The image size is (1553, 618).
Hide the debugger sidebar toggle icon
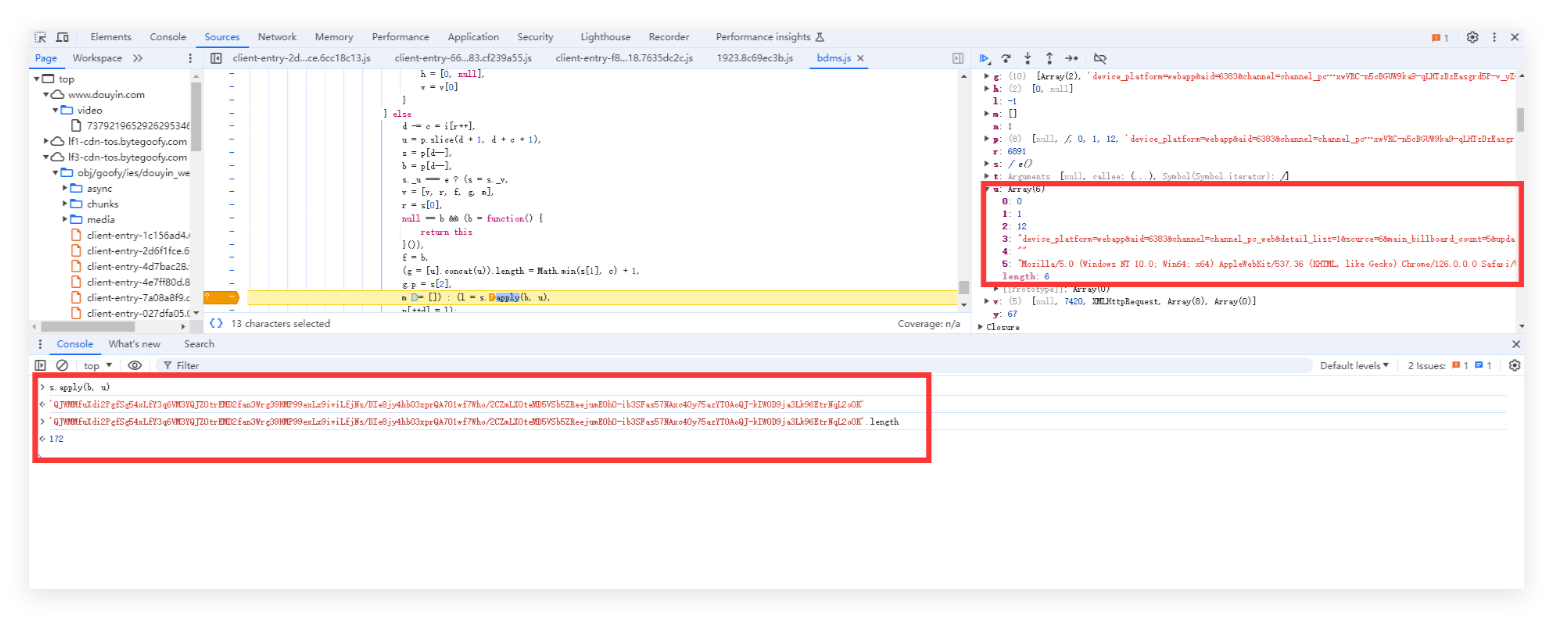(x=958, y=58)
